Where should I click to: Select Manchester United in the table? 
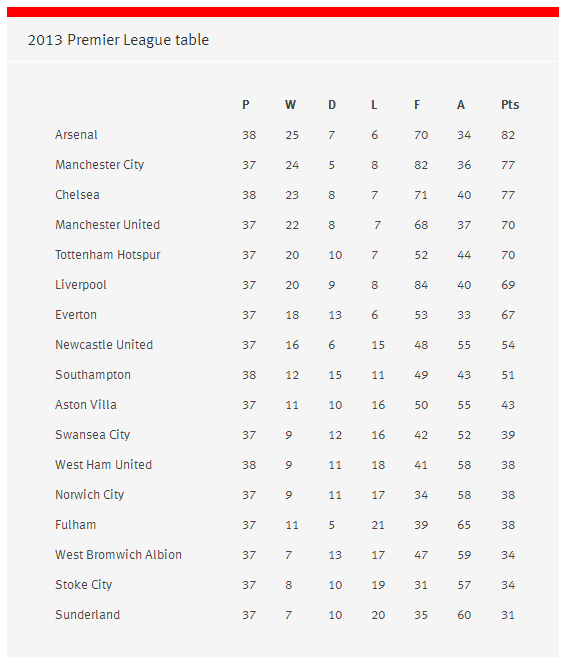(108, 225)
